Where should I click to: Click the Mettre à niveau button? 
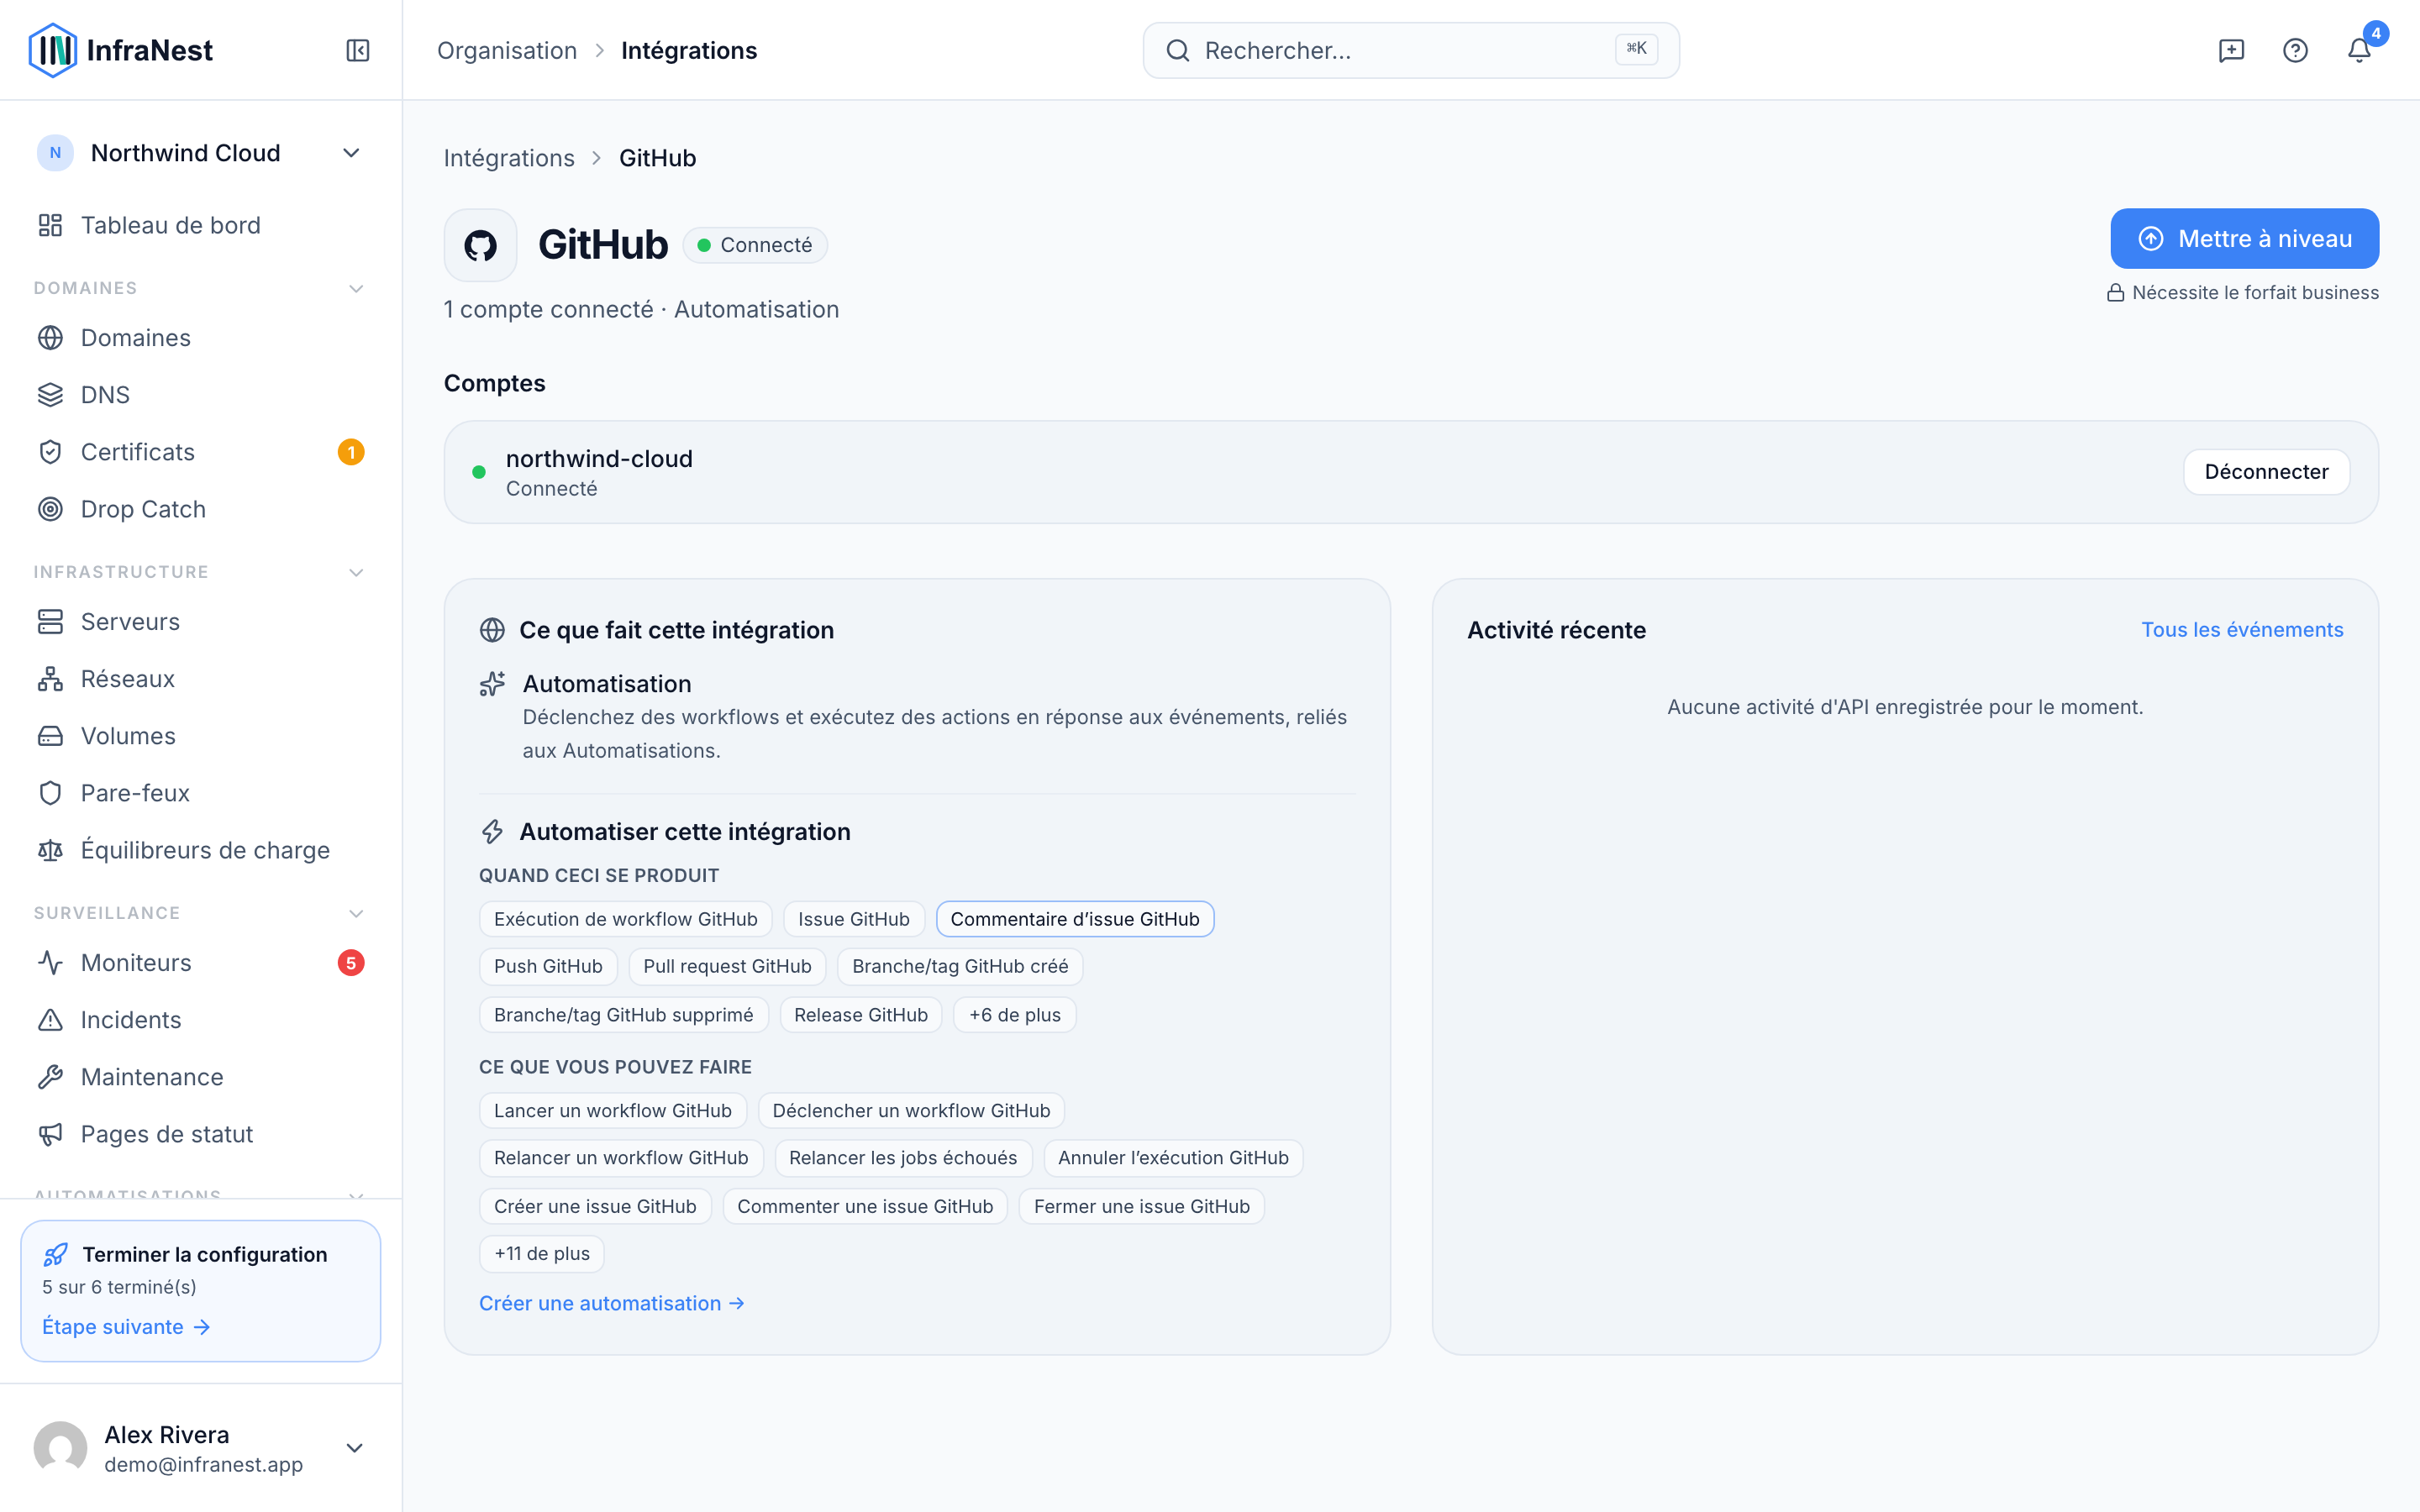(x=2244, y=239)
